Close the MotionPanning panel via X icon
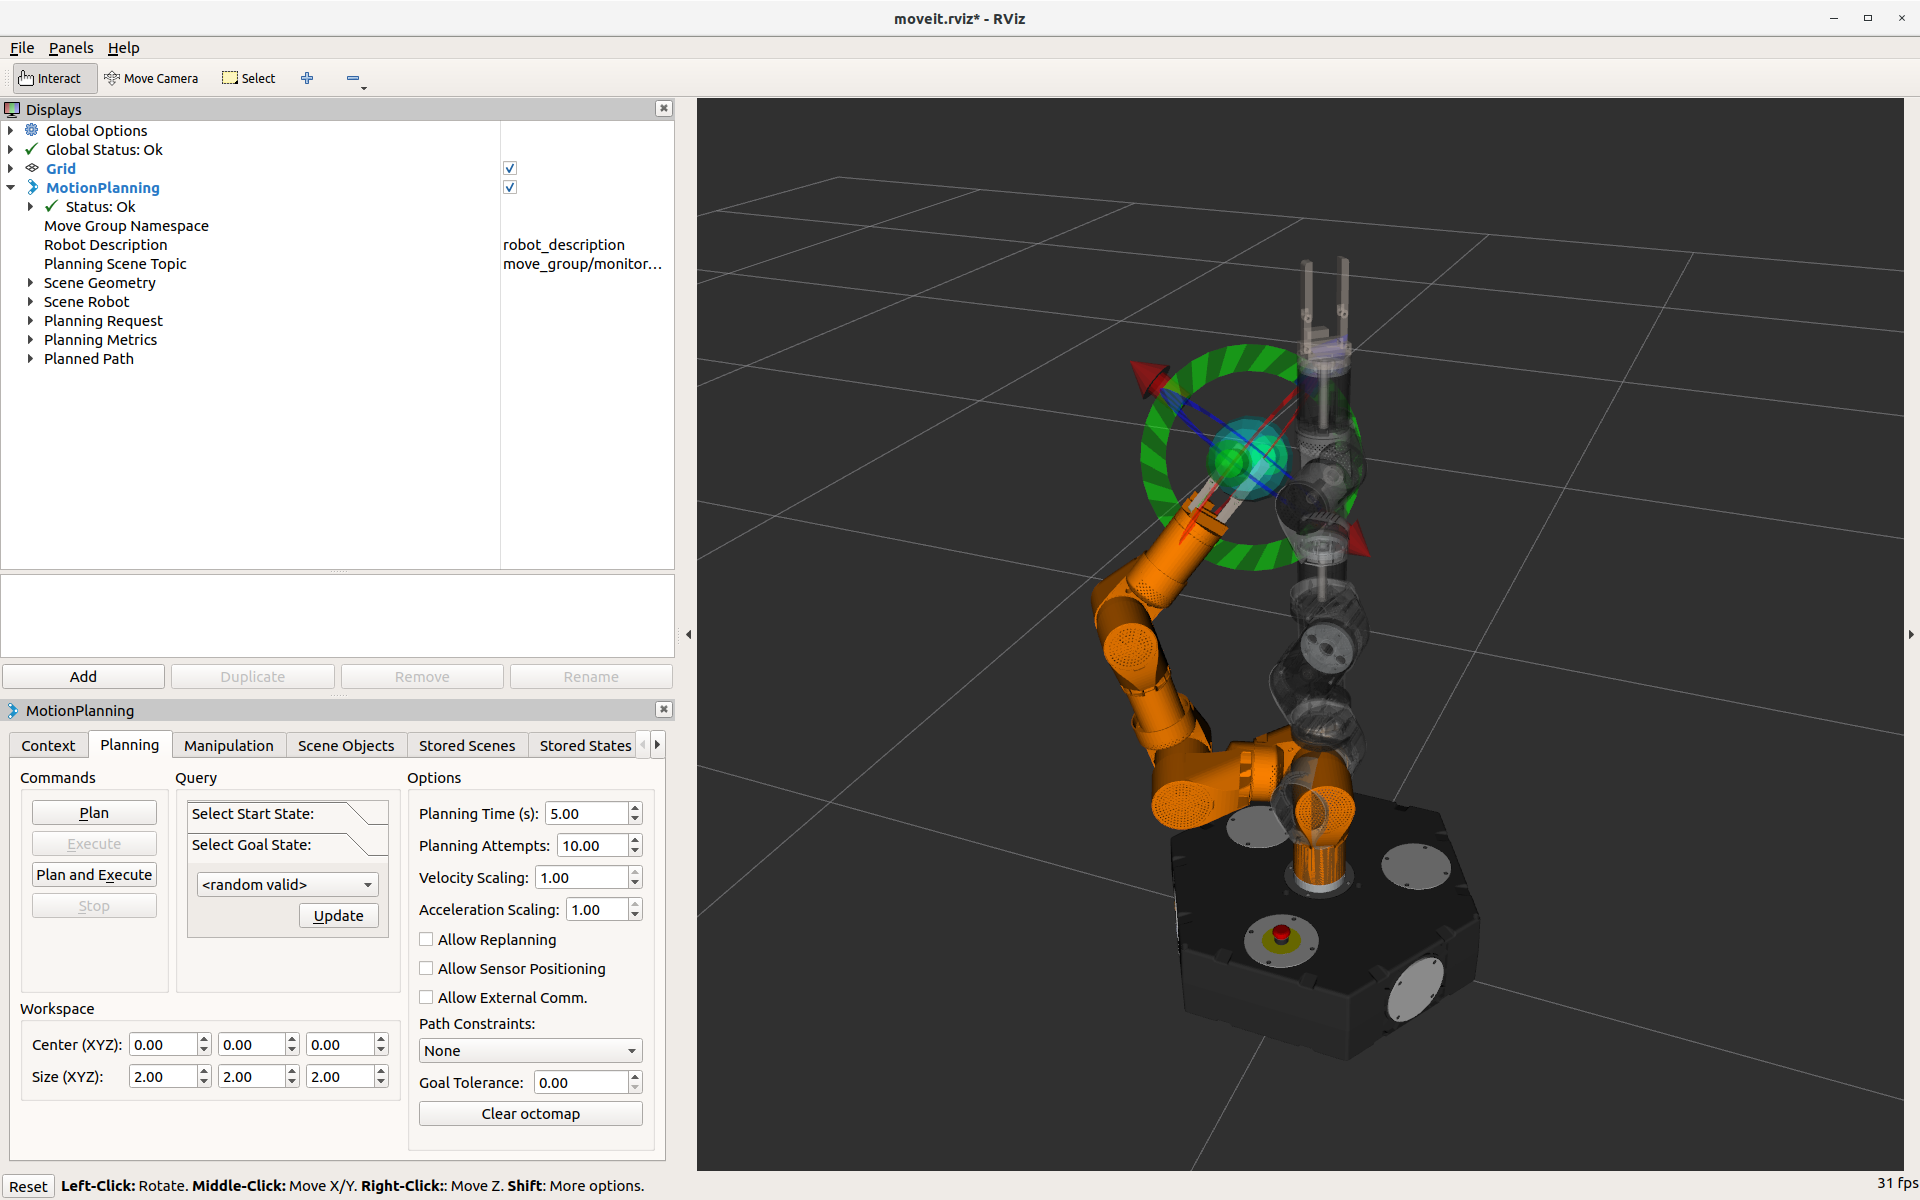1920x1200 pixels. pyautogui.click(x=663, y=709)
